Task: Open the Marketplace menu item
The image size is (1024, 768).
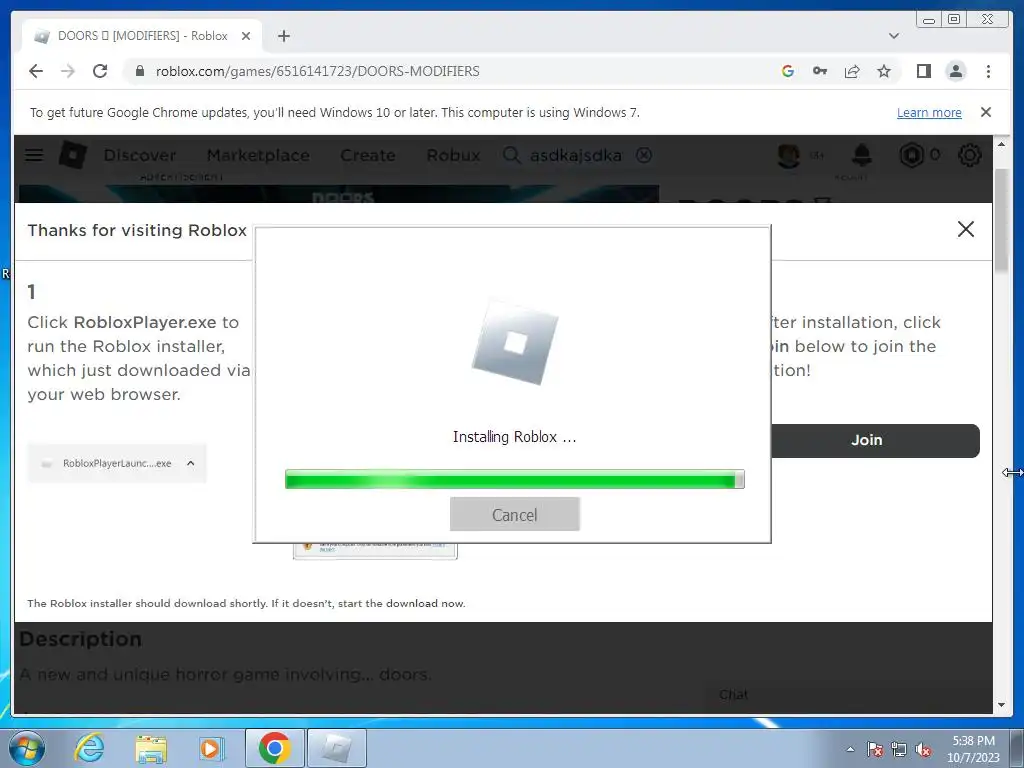Action: coord(258,155)
